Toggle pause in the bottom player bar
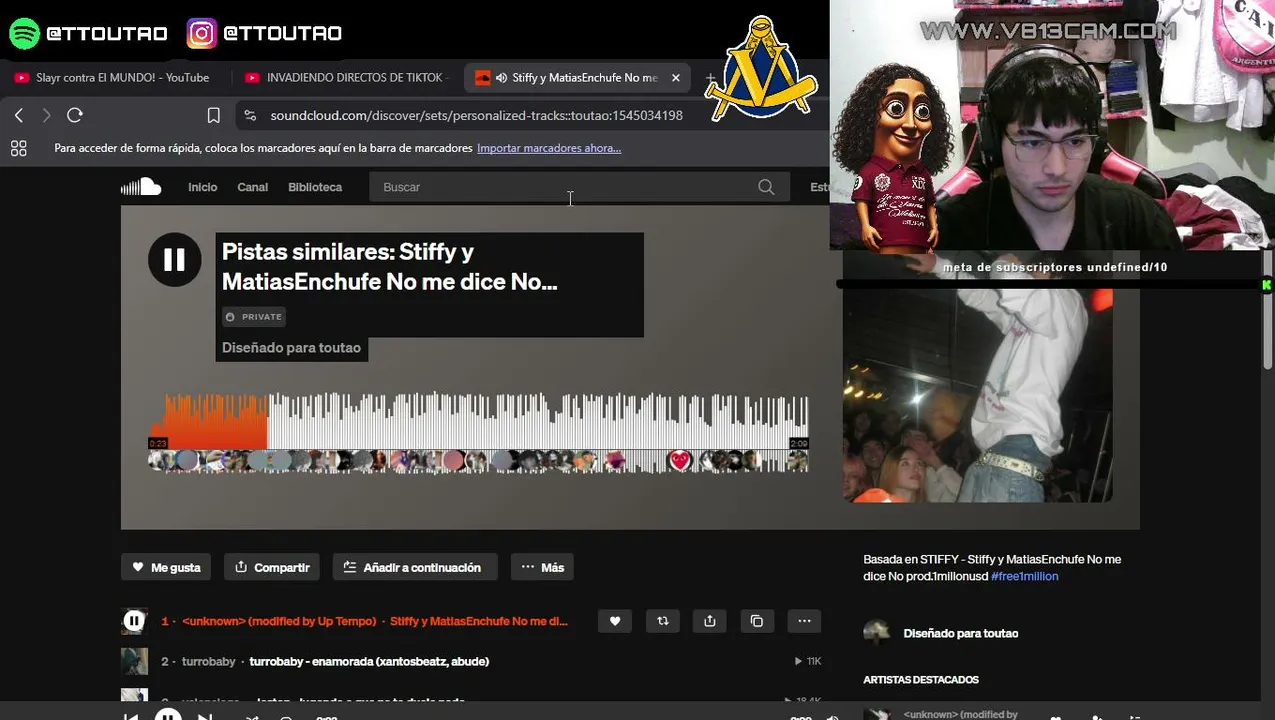The height and width of the screenshot is (720, 1275). pyautogui.click(x=168, y=715)
